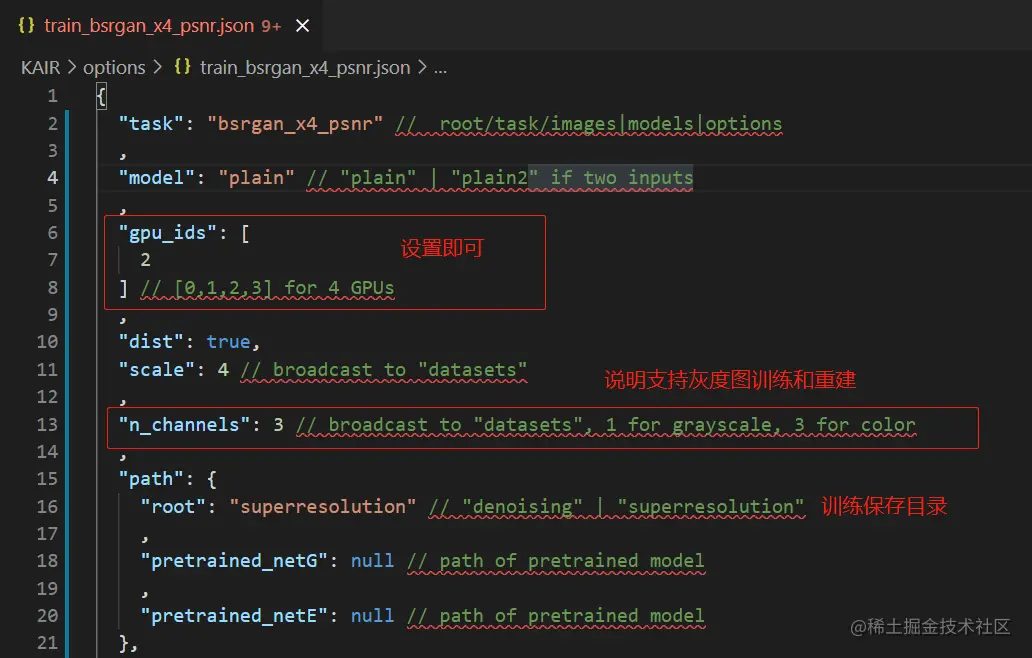The image size is (1032, 658).
Task: Click the "plain2" if two inputs comment
Action: (x=500, y=178)
